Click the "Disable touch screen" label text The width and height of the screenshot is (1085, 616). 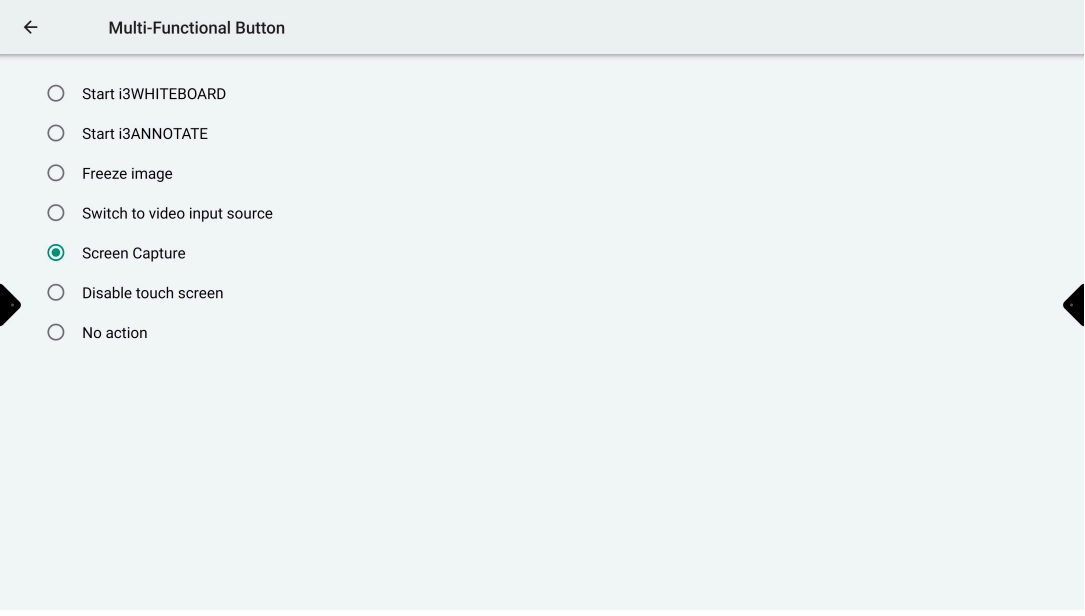pyautogui.click(x=152, y=293)
